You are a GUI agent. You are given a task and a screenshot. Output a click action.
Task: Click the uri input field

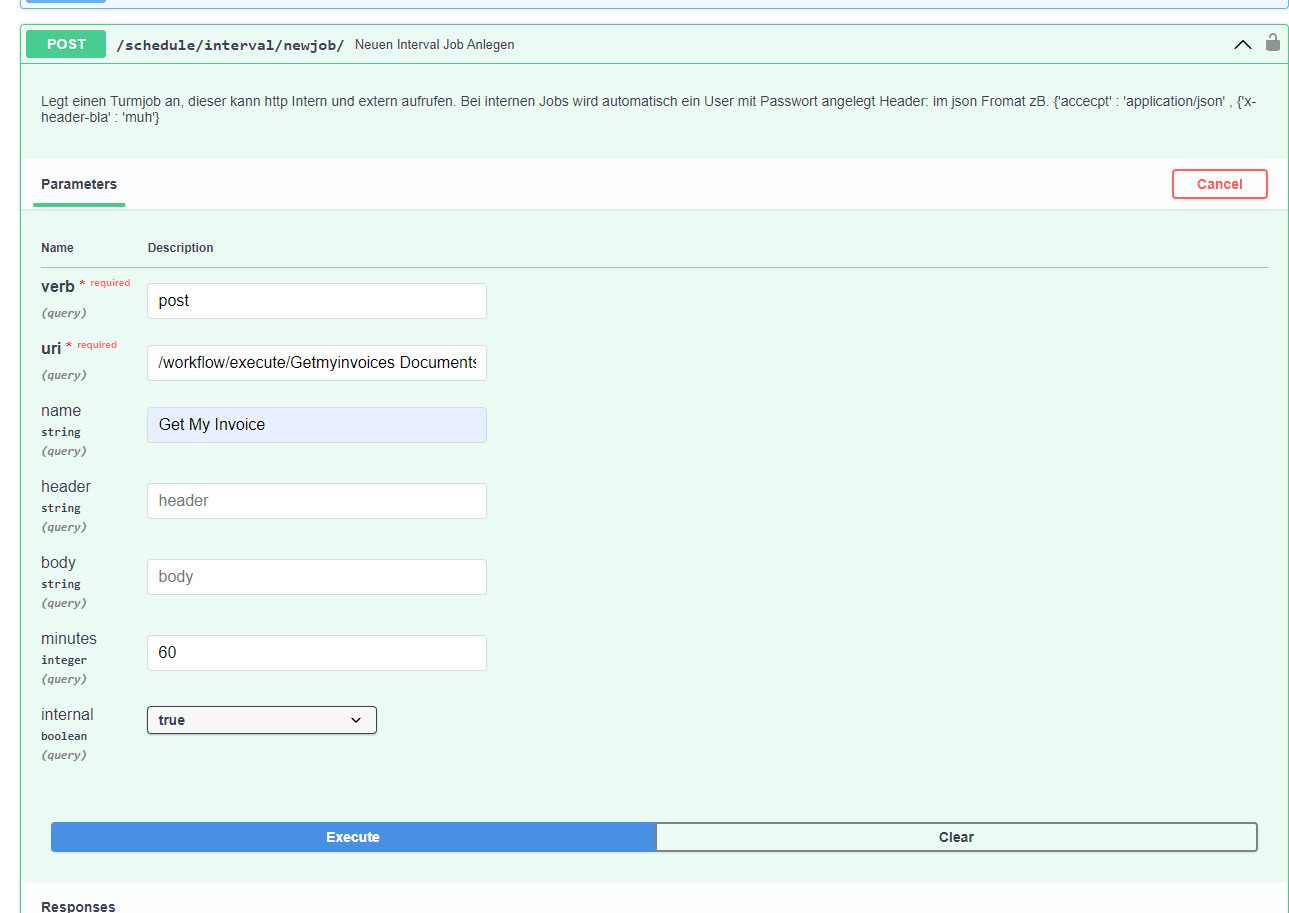tap(317, 363)
